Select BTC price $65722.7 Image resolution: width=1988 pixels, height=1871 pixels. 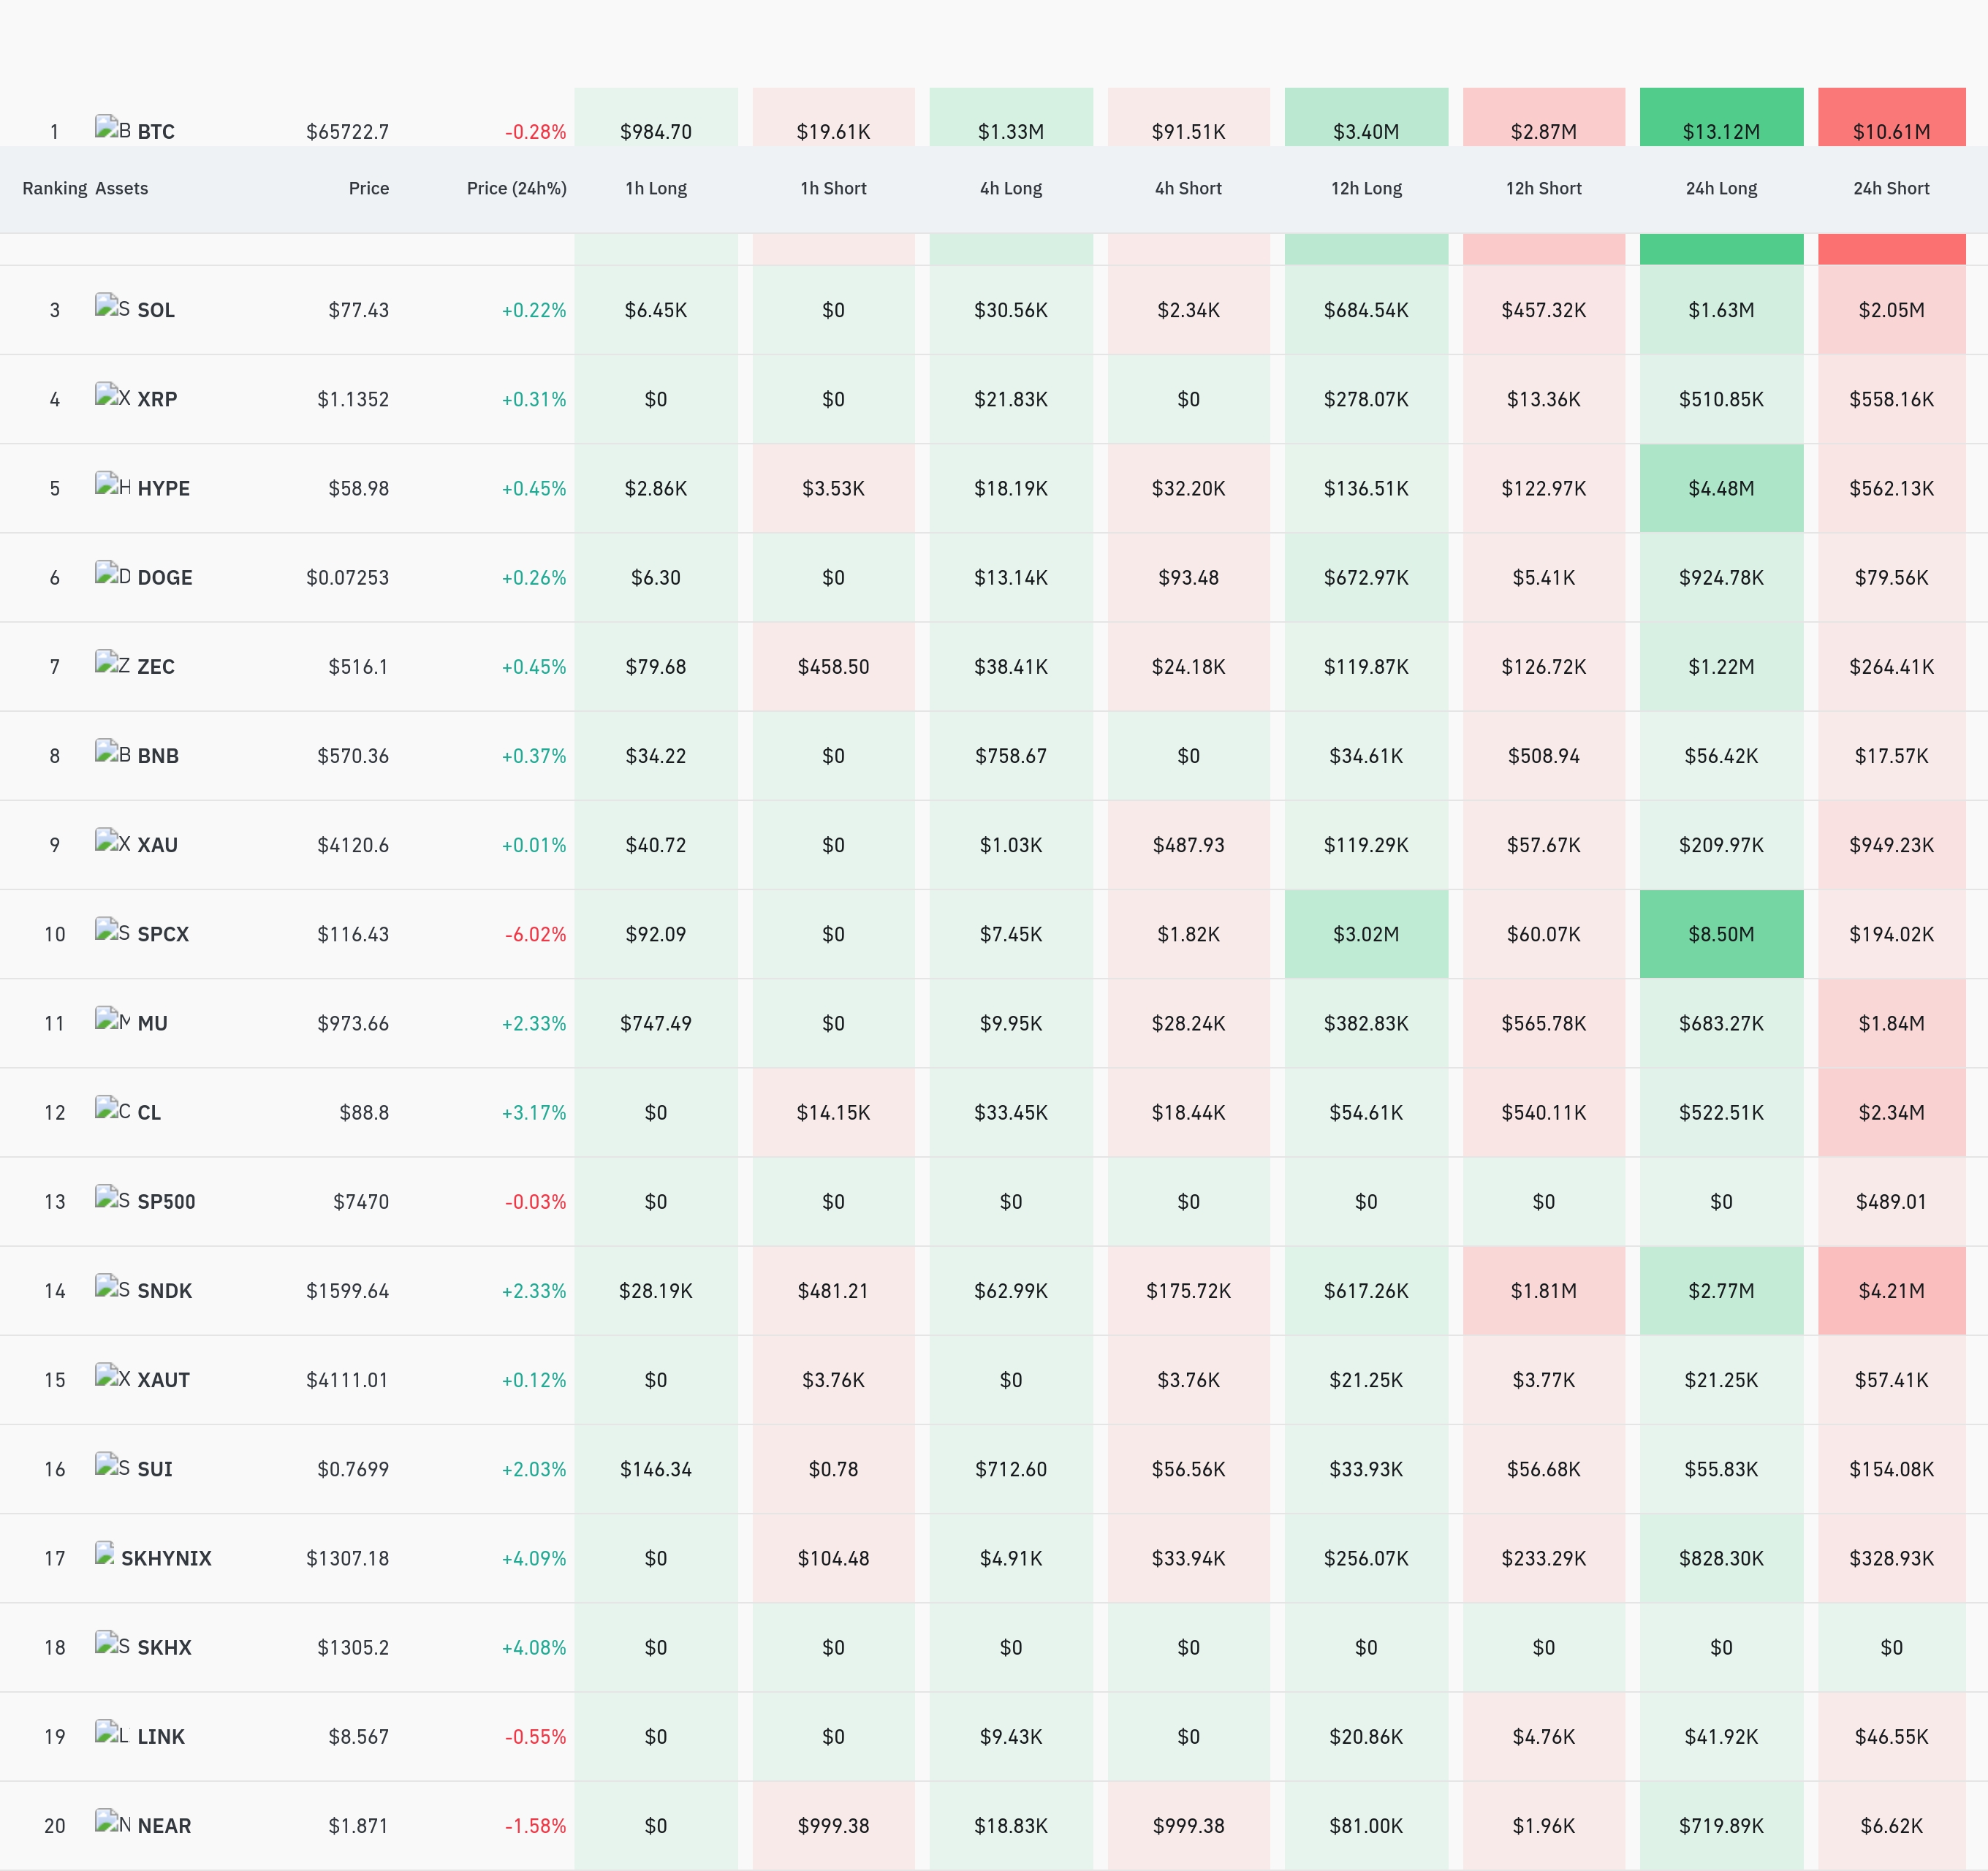tap(348, 131)
